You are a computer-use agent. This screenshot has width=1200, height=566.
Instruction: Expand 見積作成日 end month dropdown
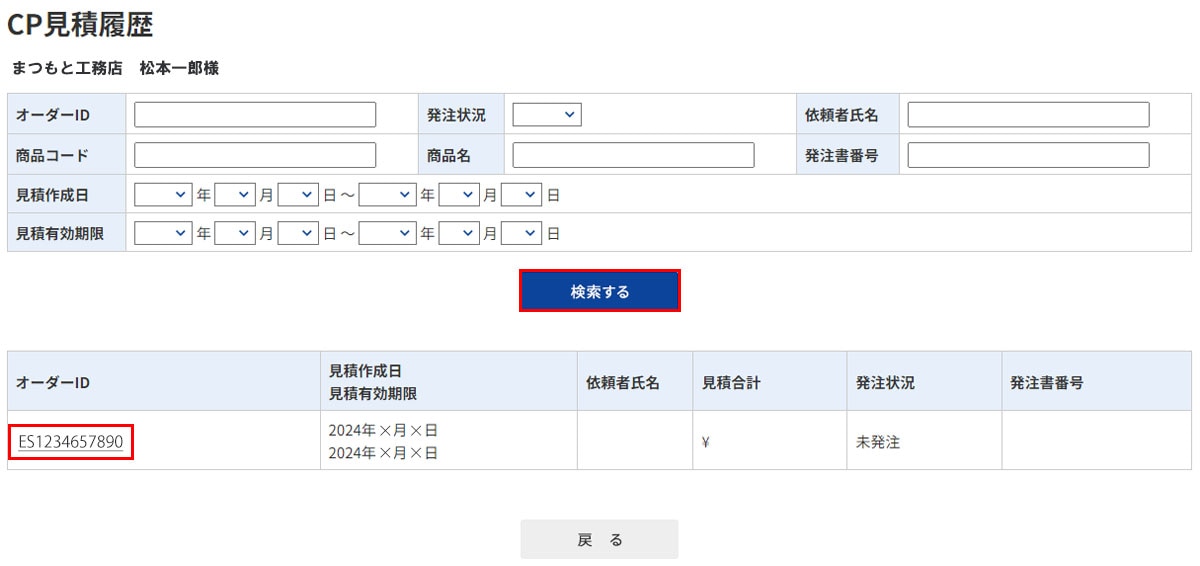click(458, 195)
